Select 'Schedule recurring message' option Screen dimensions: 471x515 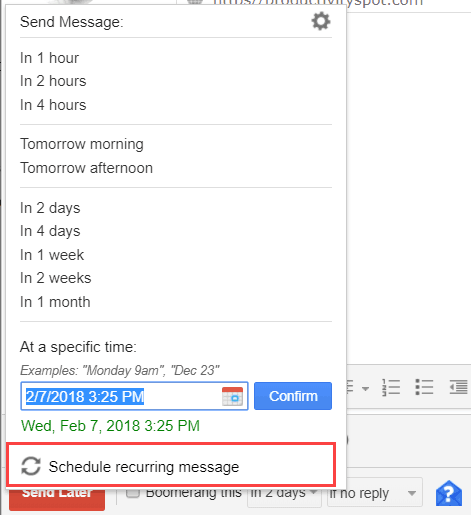[x=171, y=465]
